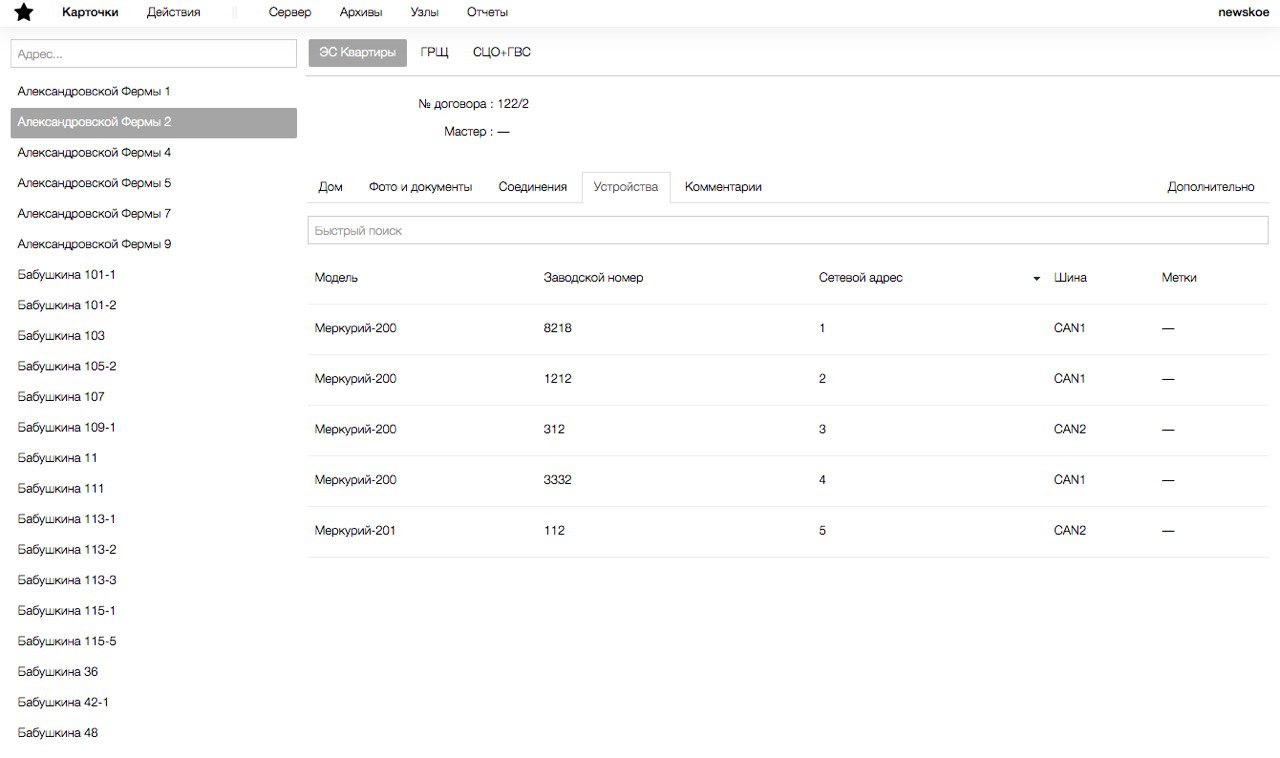1280x758 pixels.
Task: Click serial number 8218 cell
Action: tap(557, 328)
